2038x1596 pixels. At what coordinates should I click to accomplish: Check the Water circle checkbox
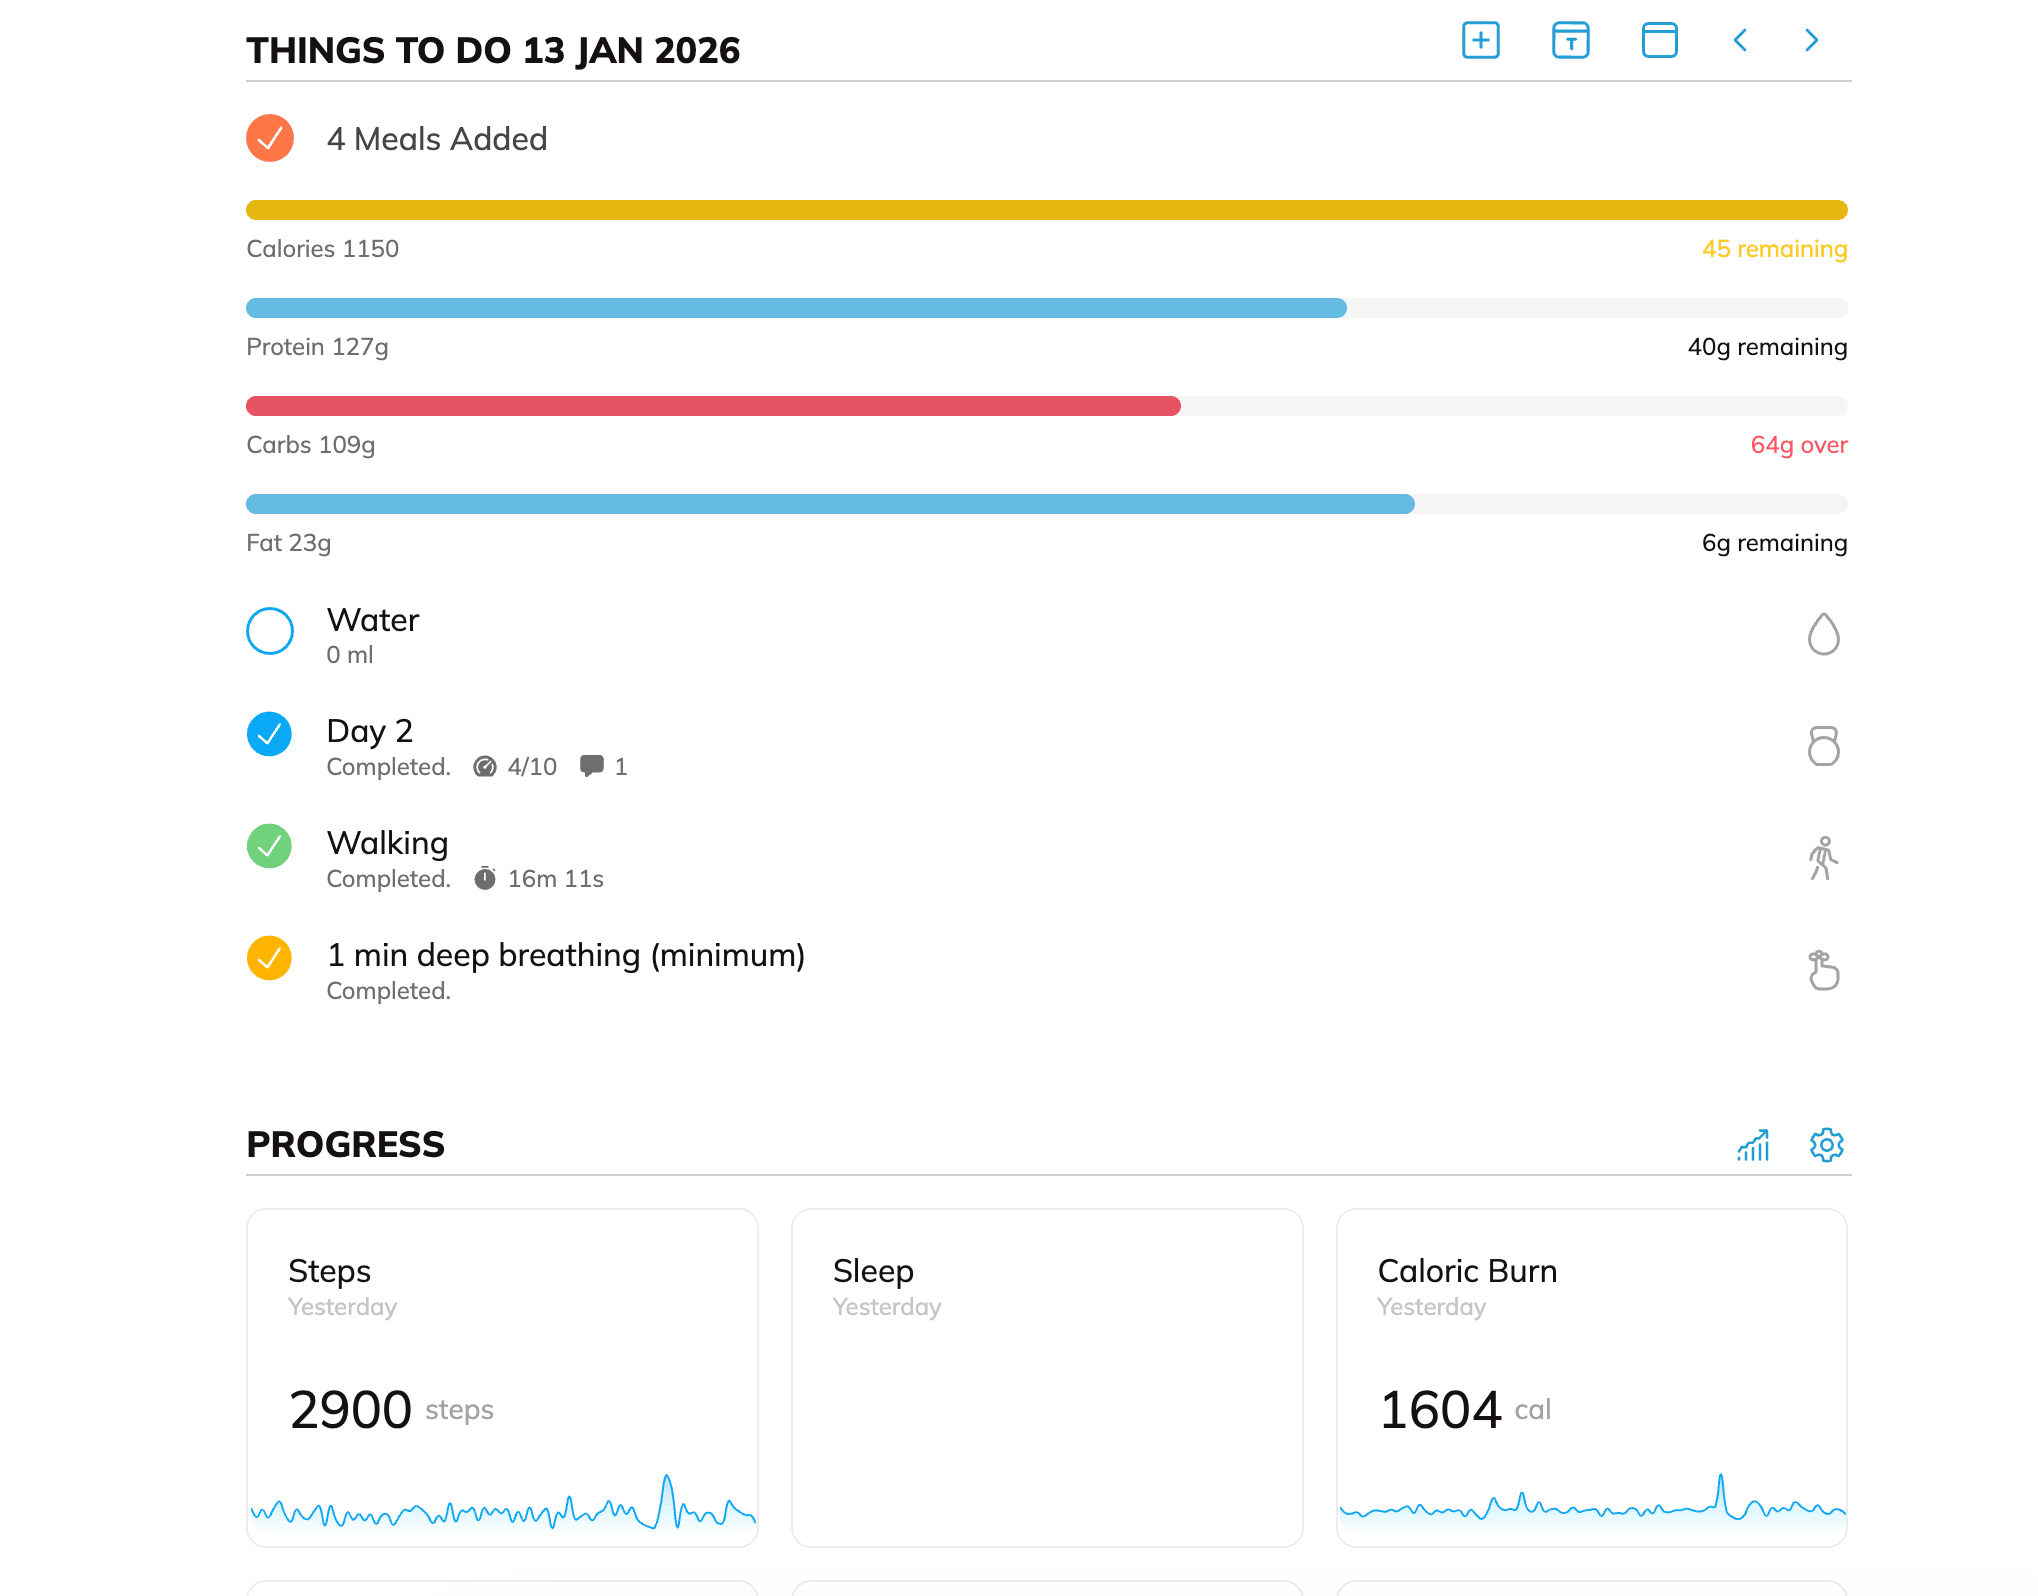[270, 631]
